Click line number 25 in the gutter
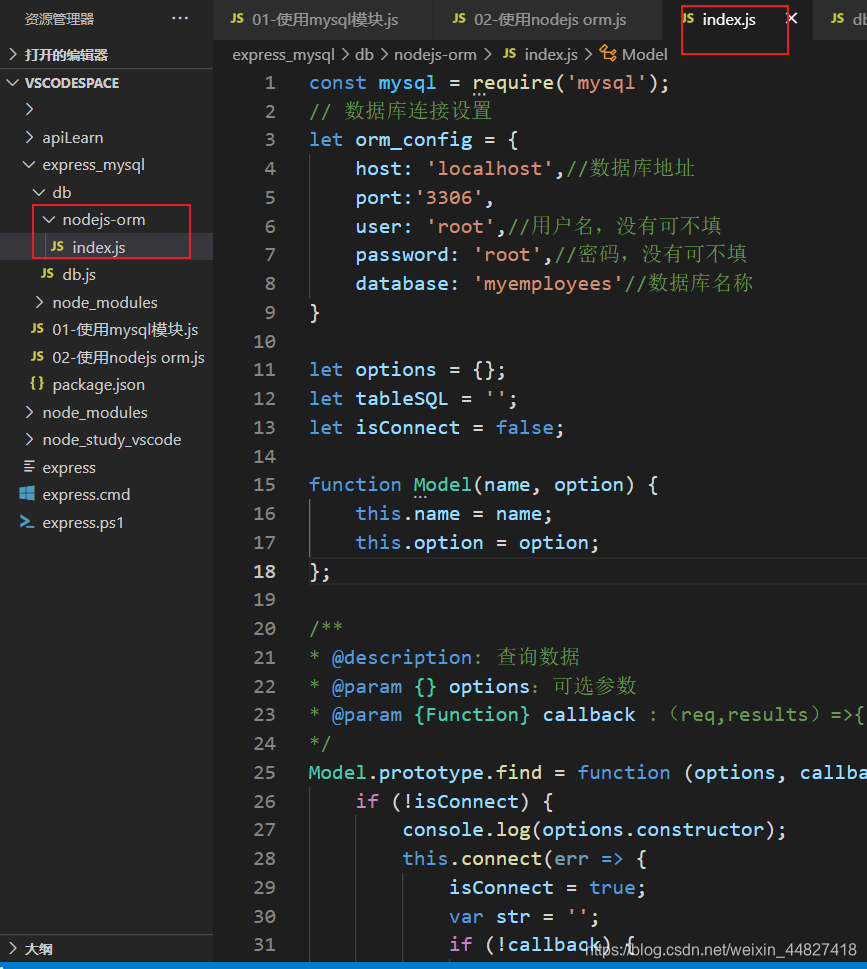This screenshot has height=969, width=867. pyautogui.click(x=264, y=772)
